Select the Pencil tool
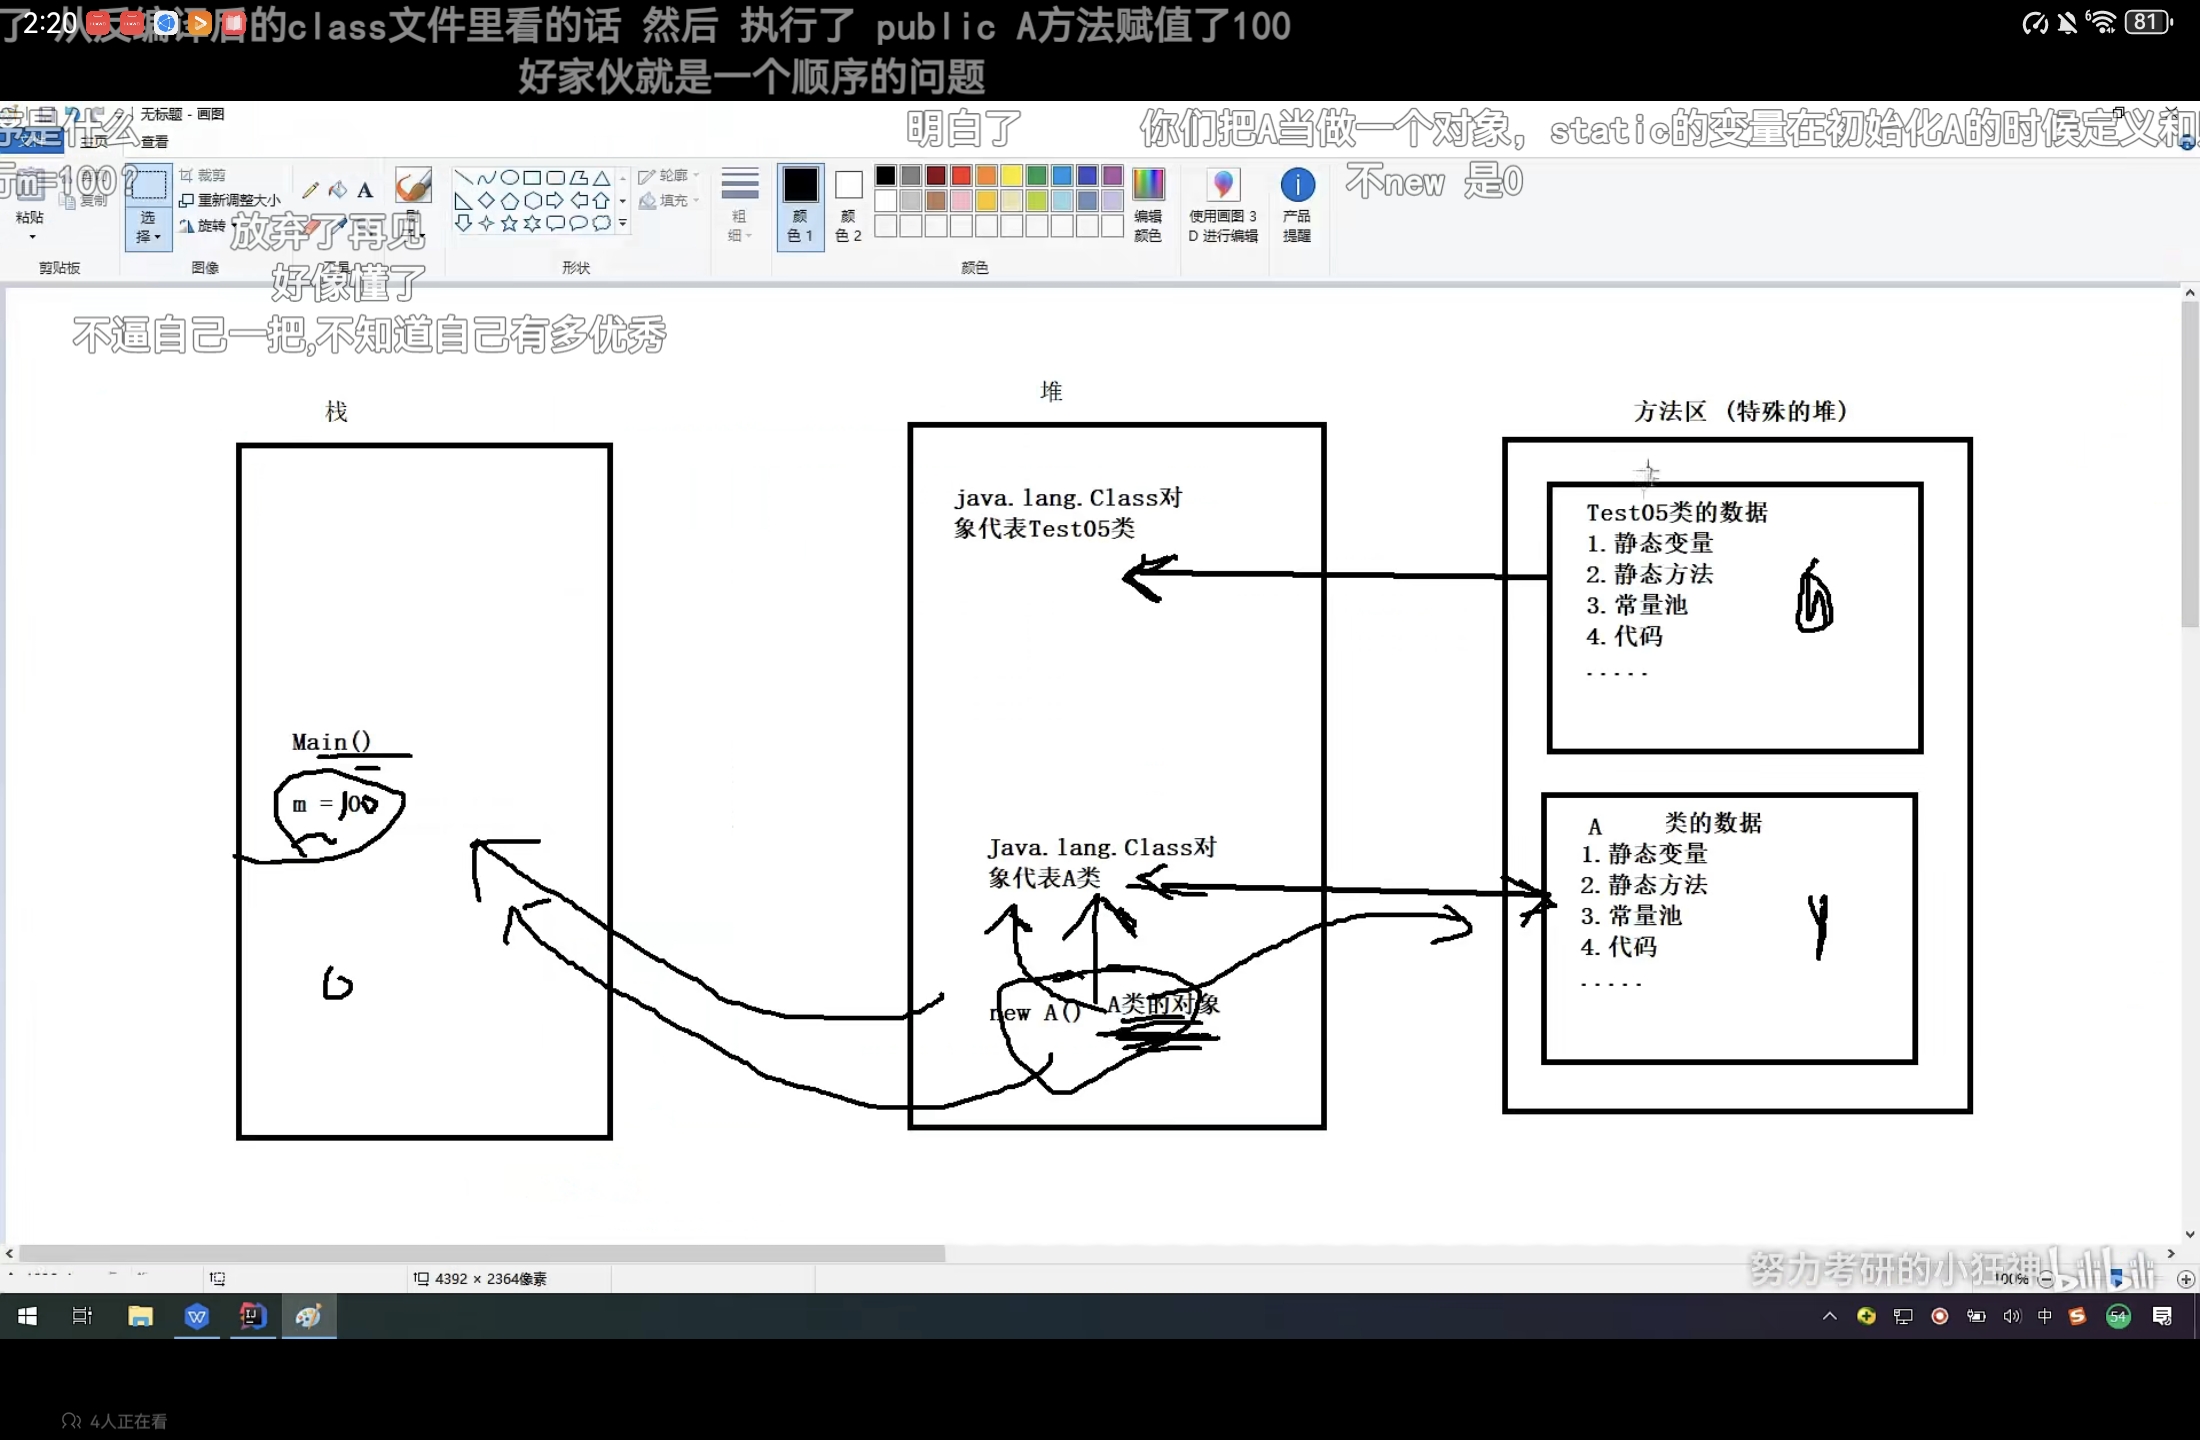This screenshot has height=1440, width=2200. click(x=310, y=190)
